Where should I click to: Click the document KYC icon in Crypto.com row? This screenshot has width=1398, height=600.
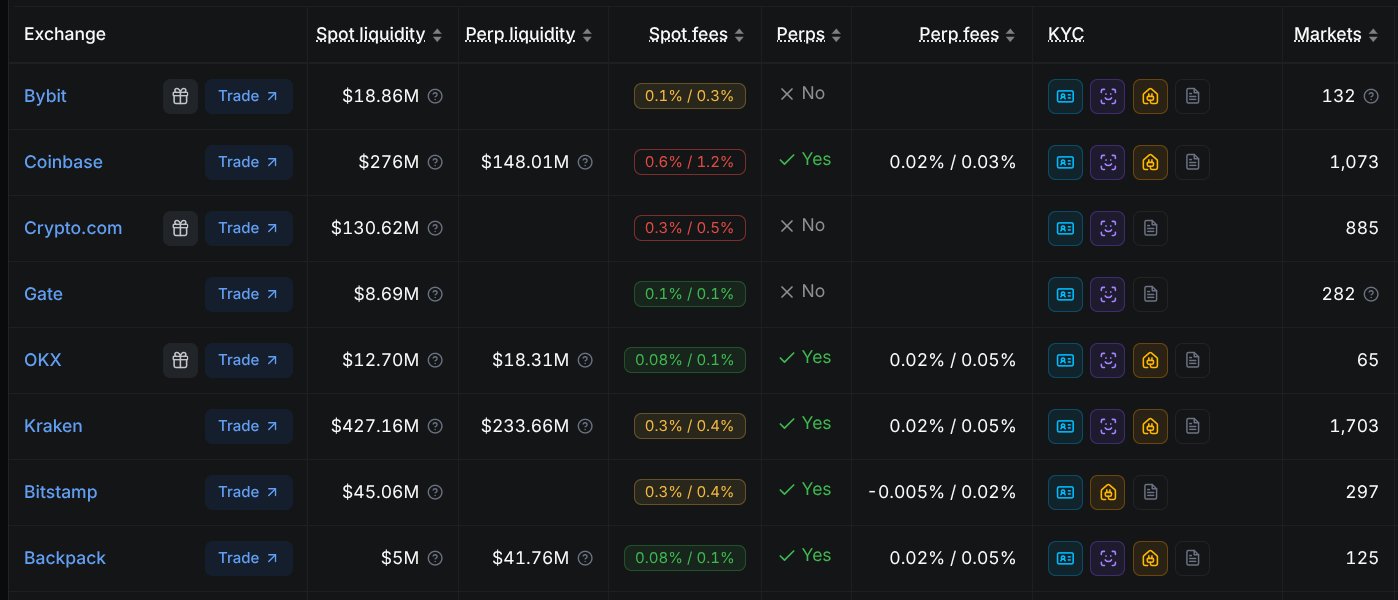[1150, 228]
